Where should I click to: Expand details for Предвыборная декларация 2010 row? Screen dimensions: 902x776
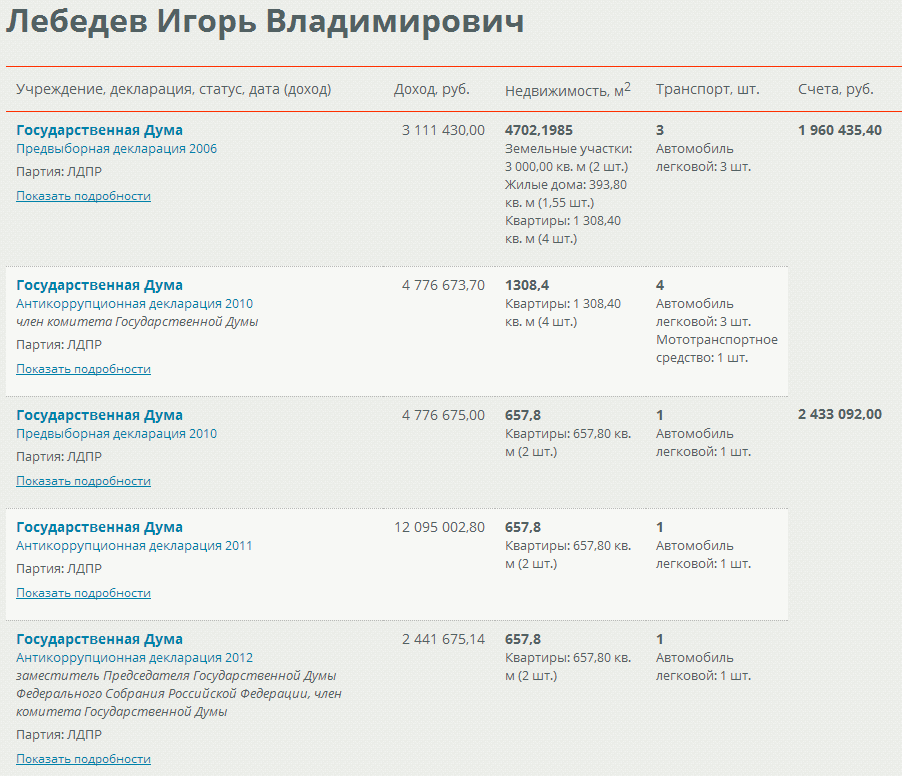tap(83, 481)
